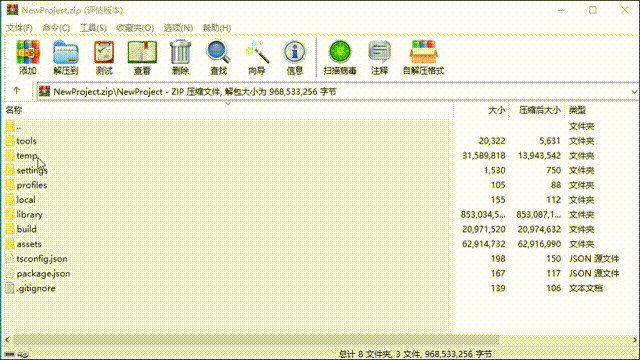Click the type cell 文本文档
The image size is (640, 360).
586,288
